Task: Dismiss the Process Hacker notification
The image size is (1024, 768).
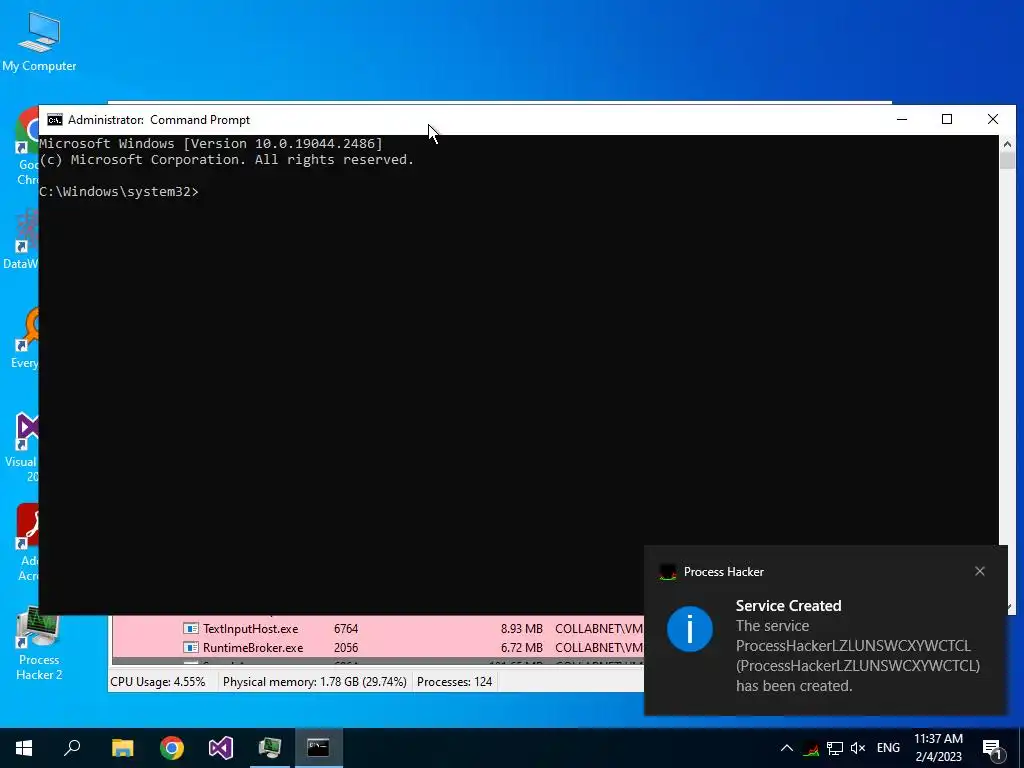Action: click(x=980, y=571)
